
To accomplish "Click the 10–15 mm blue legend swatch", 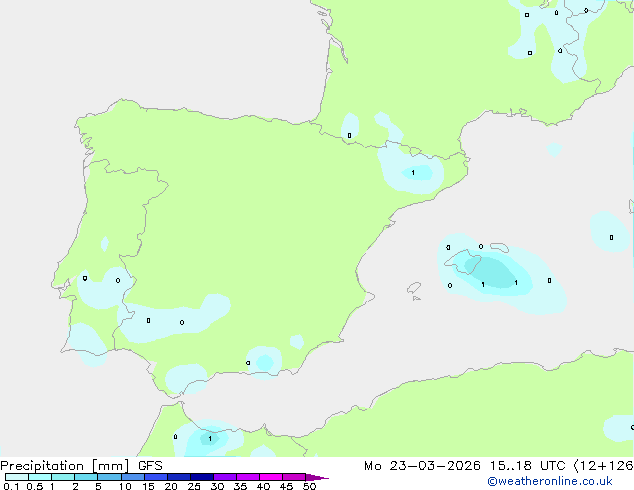I will pyautogui.click(x=133, y=477).
